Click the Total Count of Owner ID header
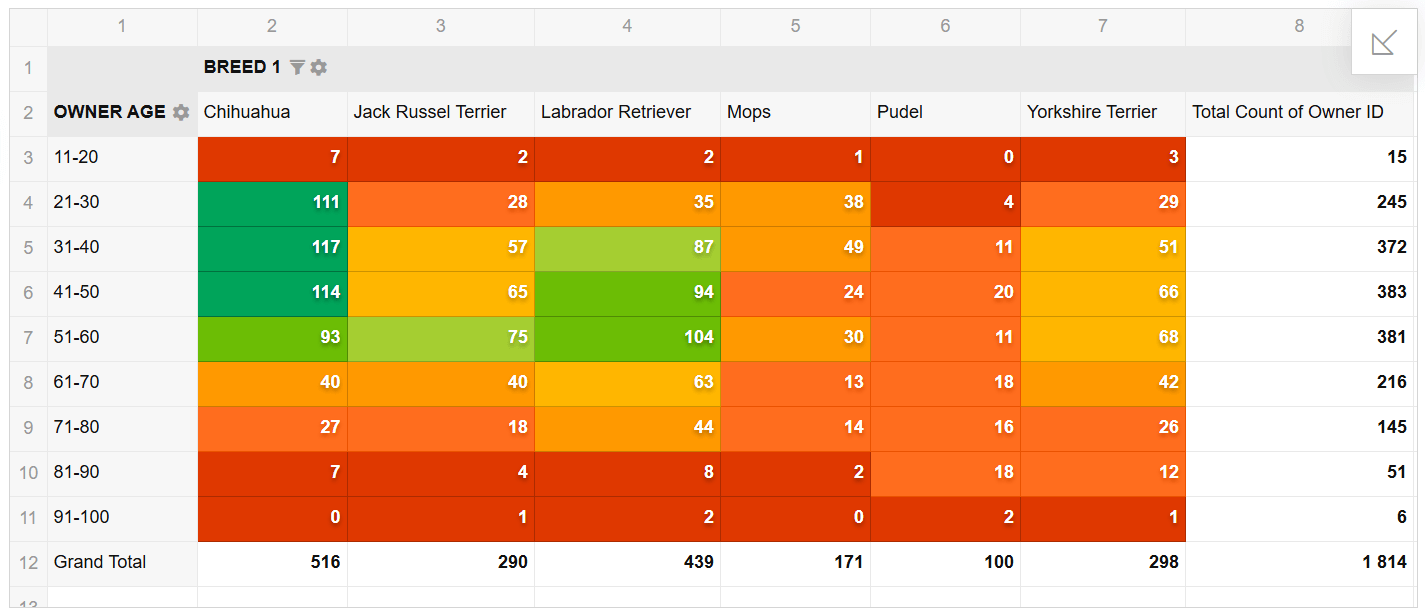 [1288, 112]
